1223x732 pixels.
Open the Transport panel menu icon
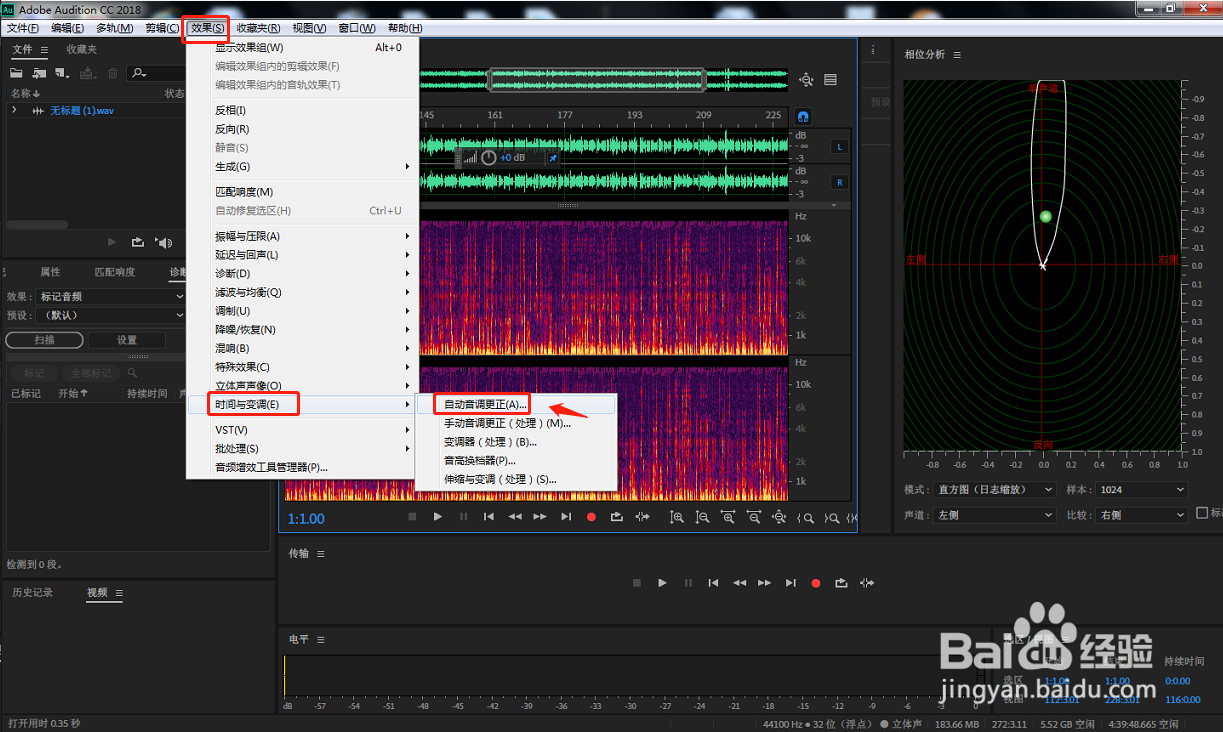click(x=321, y=554)
